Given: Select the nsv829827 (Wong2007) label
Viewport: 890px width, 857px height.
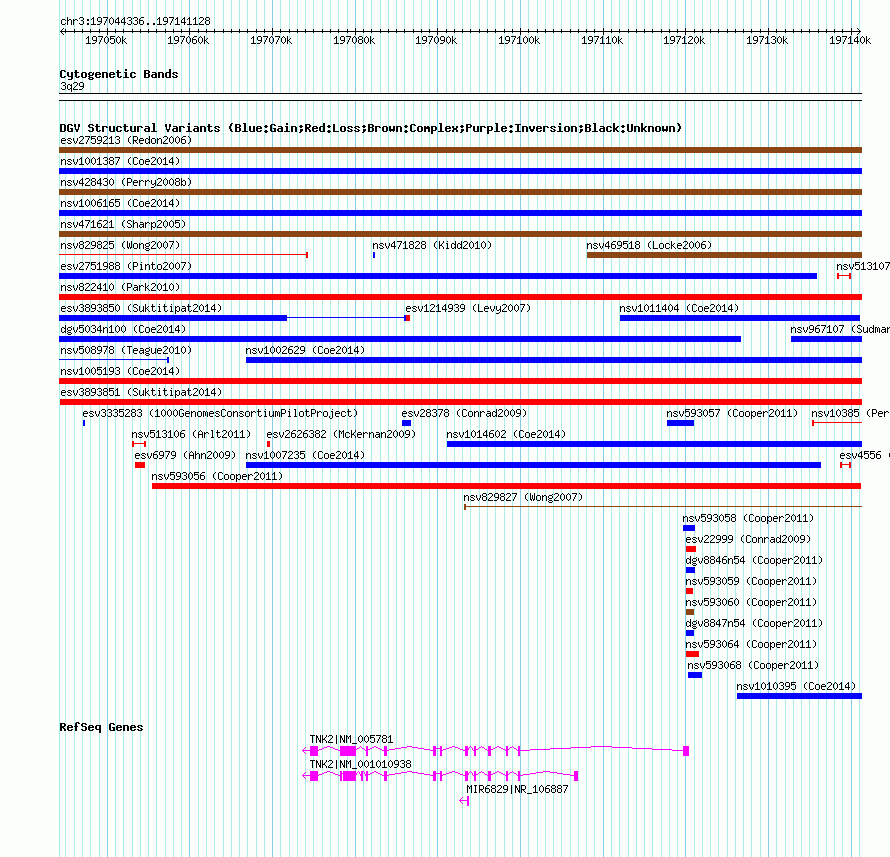Looking at the screenshot, I should pos(523,497).
